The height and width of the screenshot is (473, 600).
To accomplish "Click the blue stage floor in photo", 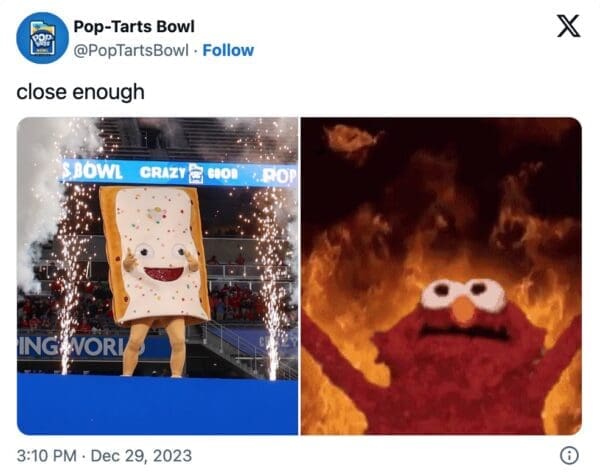I will [157, 405].
